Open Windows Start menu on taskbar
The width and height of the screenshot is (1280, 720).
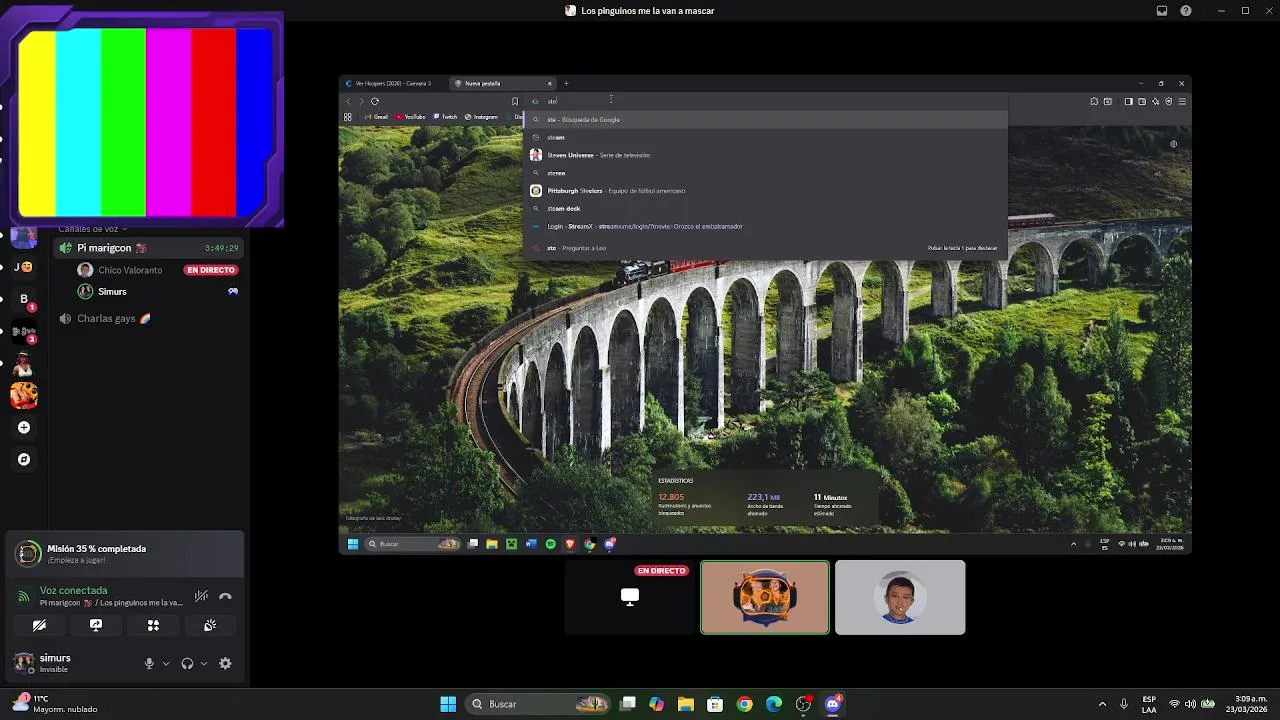[448, 704]
